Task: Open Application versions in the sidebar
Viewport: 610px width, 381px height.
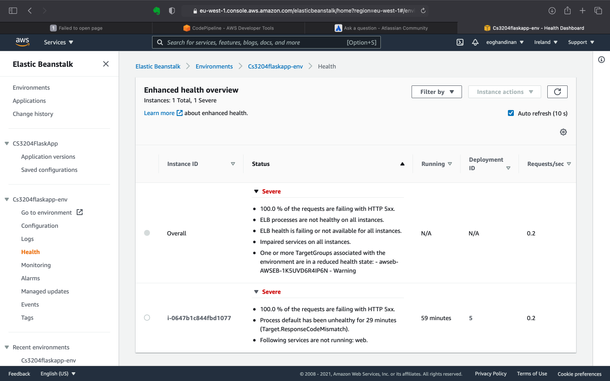Action: pyautogui.click(x=48, y=156)
